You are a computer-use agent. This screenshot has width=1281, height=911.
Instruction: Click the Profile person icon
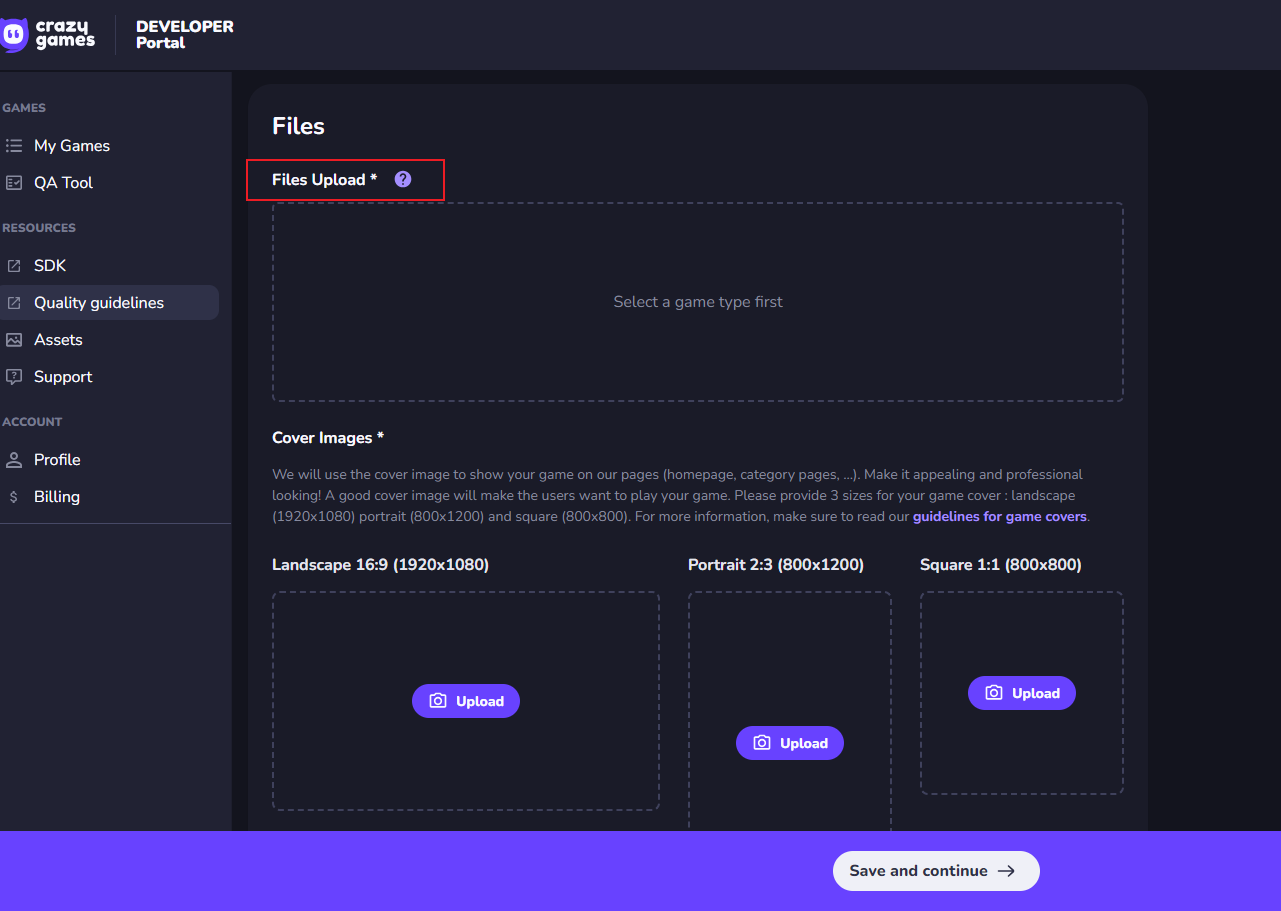click(x=14, y=460)
